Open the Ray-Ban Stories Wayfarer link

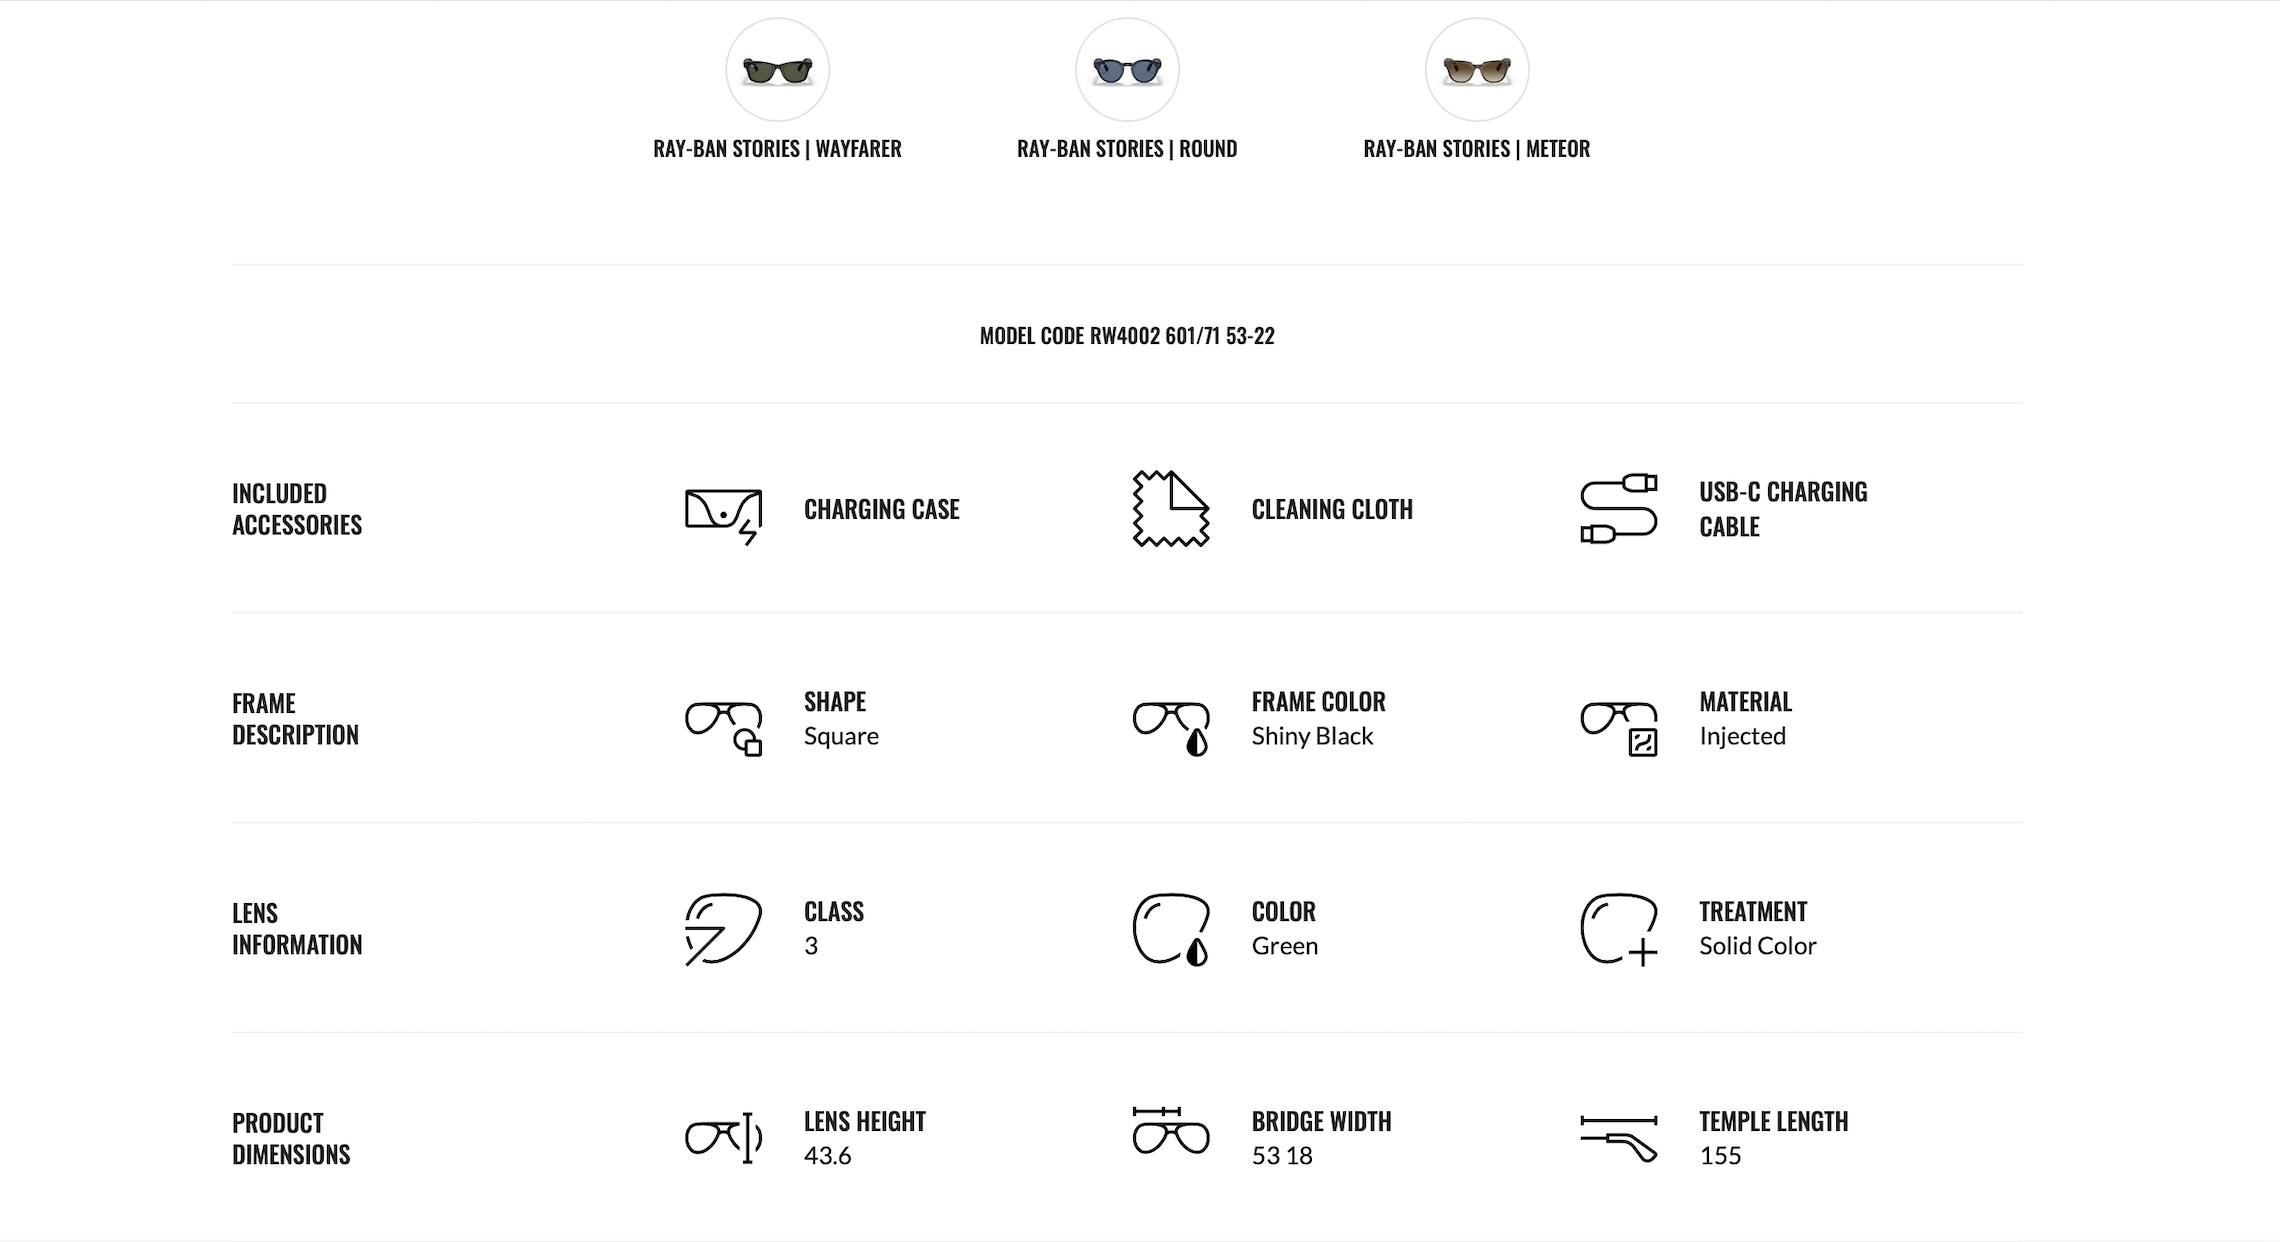click(777, 148)
